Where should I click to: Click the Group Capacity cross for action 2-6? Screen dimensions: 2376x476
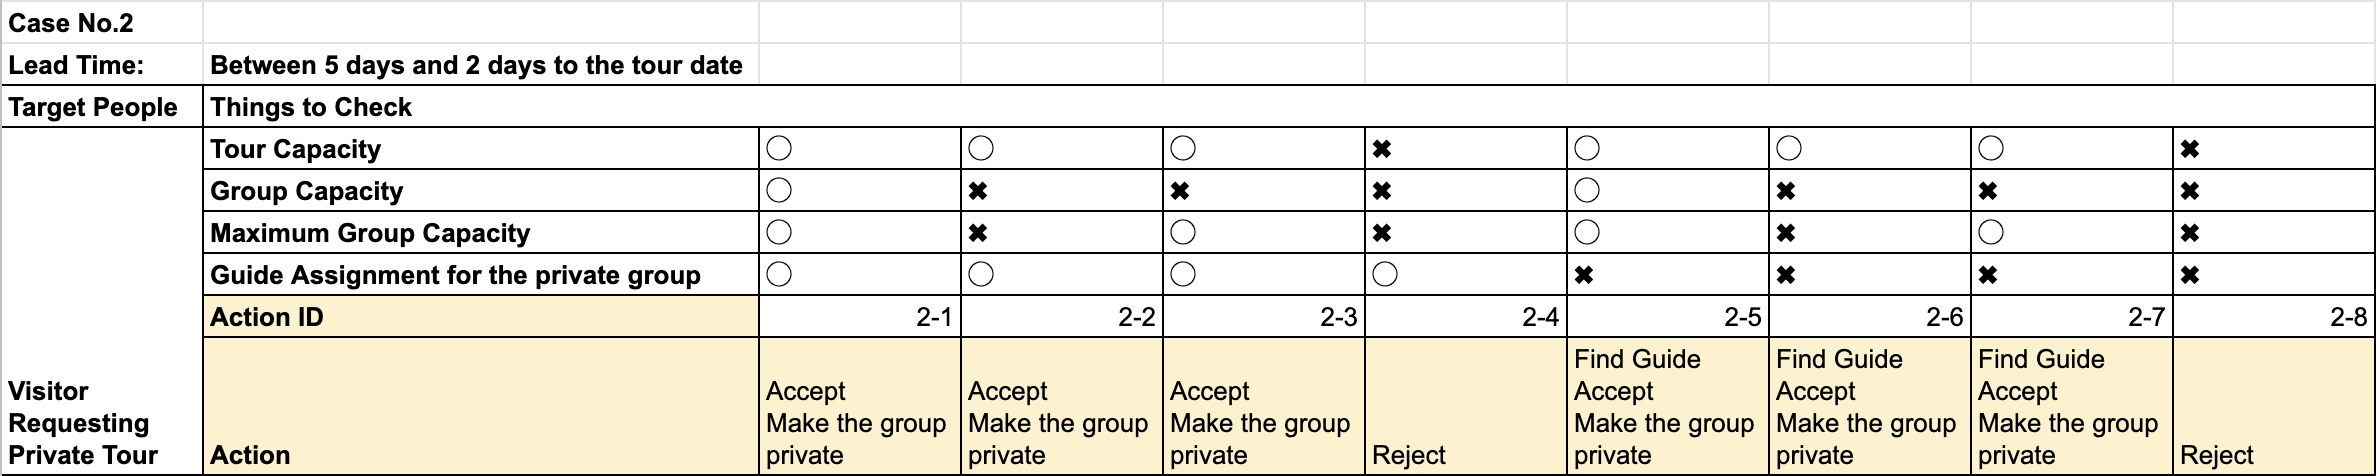click(1786, 191)
